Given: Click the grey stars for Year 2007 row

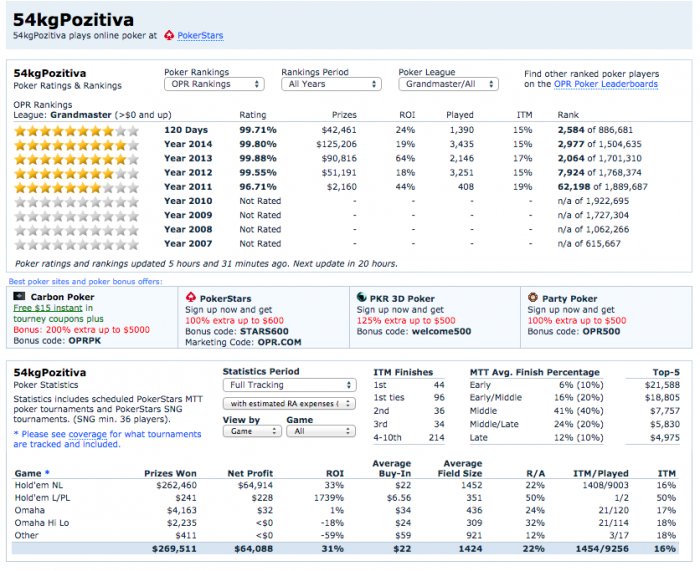Looking at the screenshot, I should pyautogui.click(x=77, y=245).
